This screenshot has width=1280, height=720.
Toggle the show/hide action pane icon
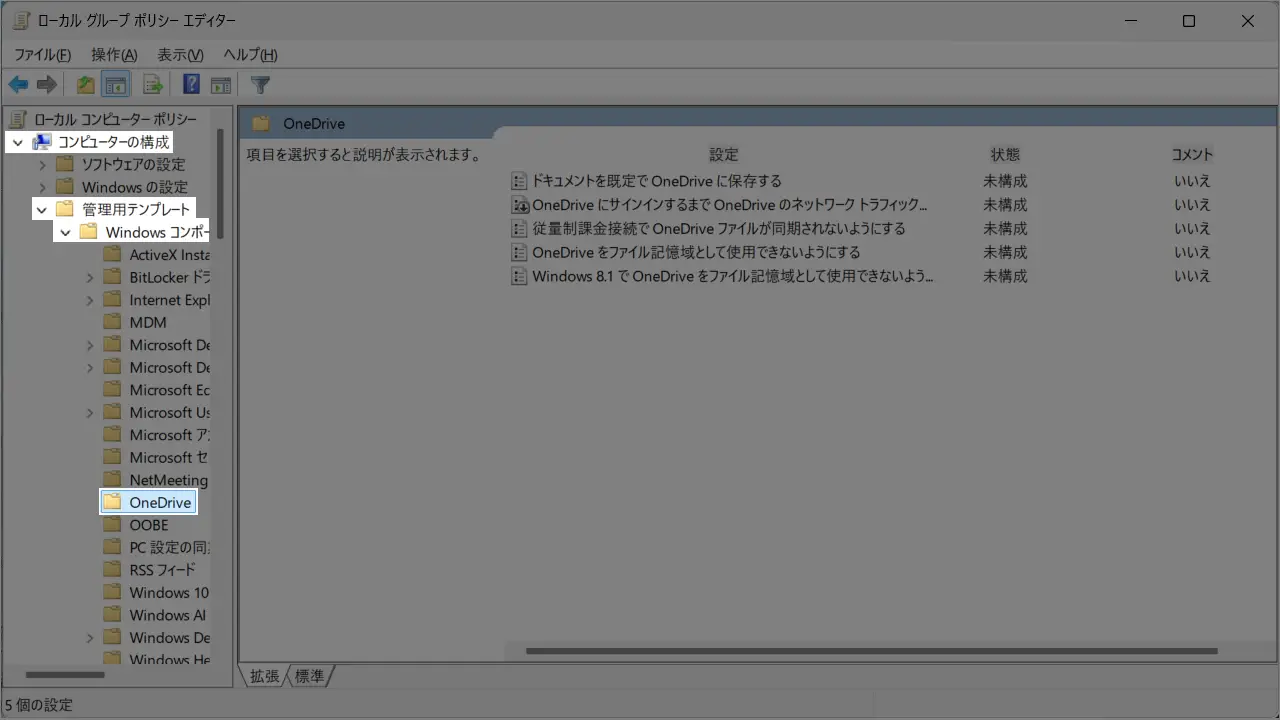(220, 85)
